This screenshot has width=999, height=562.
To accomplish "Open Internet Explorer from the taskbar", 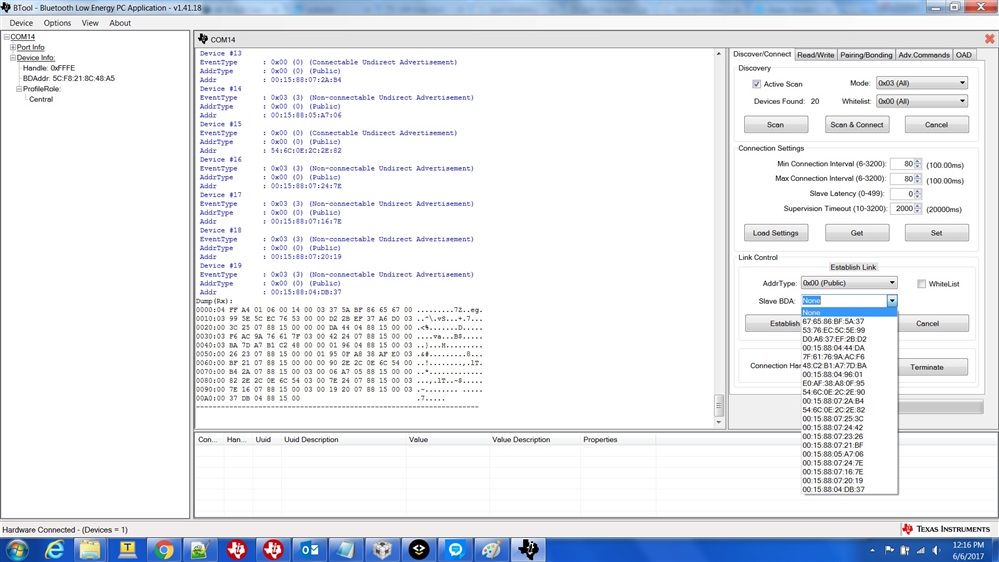I will point(55,549).
